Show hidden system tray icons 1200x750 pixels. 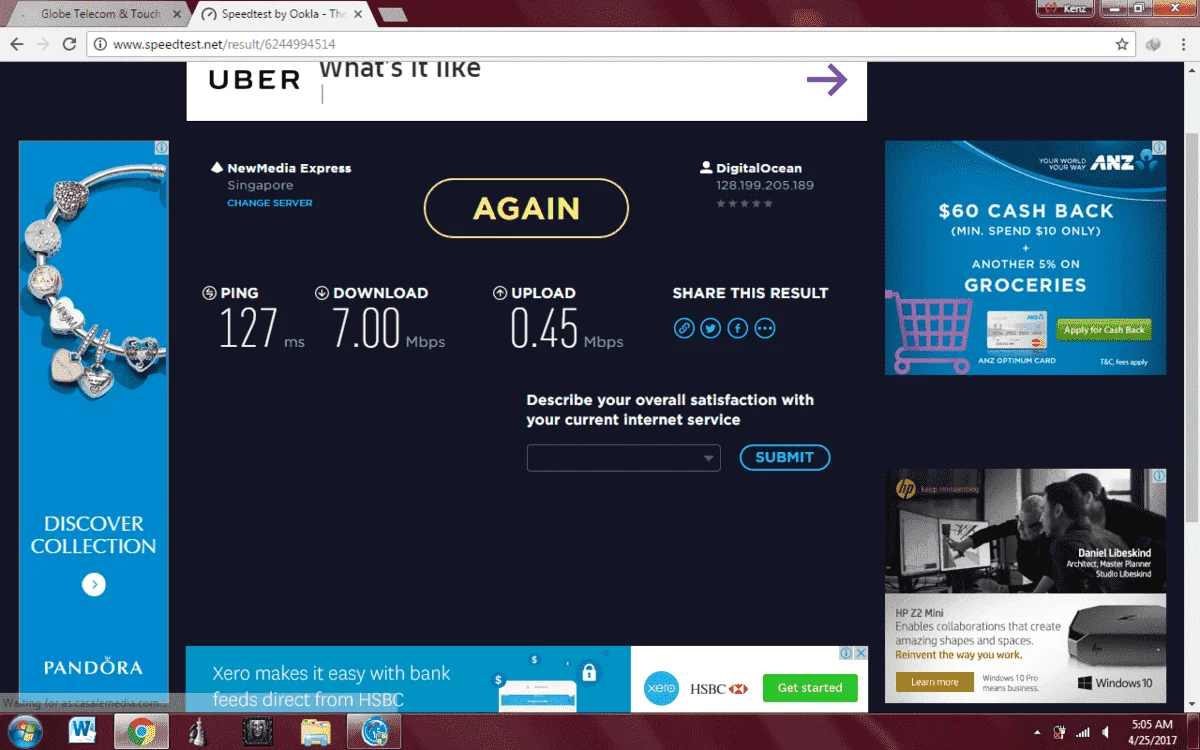coord(1036,733)
